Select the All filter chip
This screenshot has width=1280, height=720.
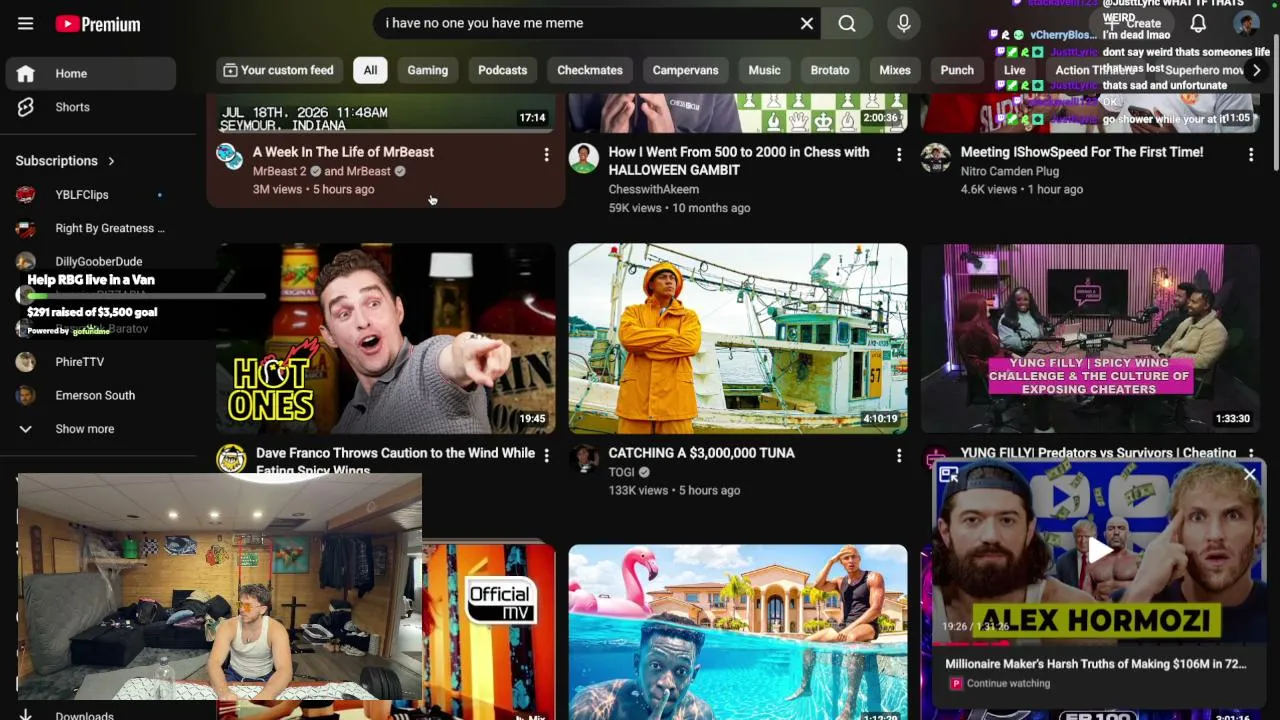(x=370, y=70)
